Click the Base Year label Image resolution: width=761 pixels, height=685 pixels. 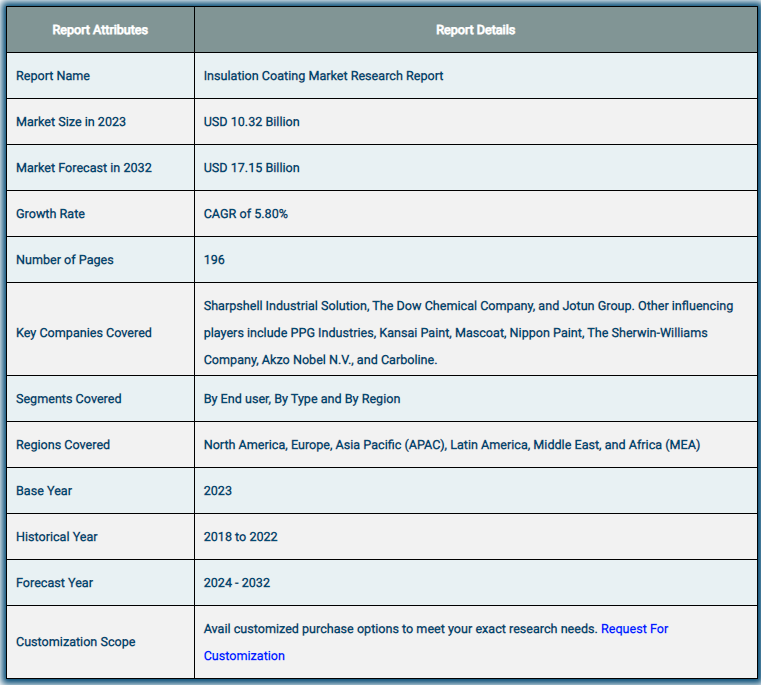coord(44,491)
